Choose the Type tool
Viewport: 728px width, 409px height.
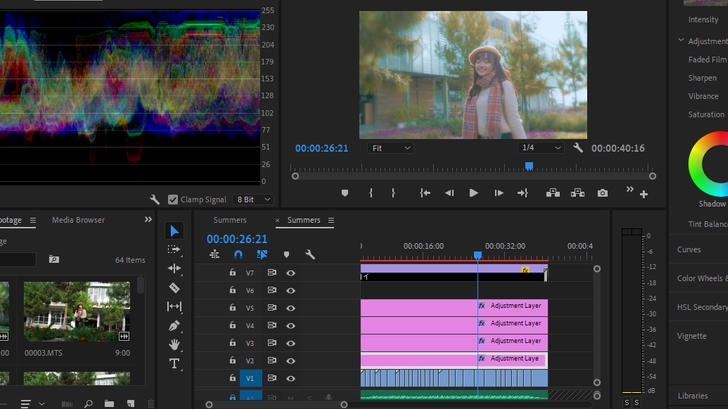pyautogui.click(x=174, y=363)
